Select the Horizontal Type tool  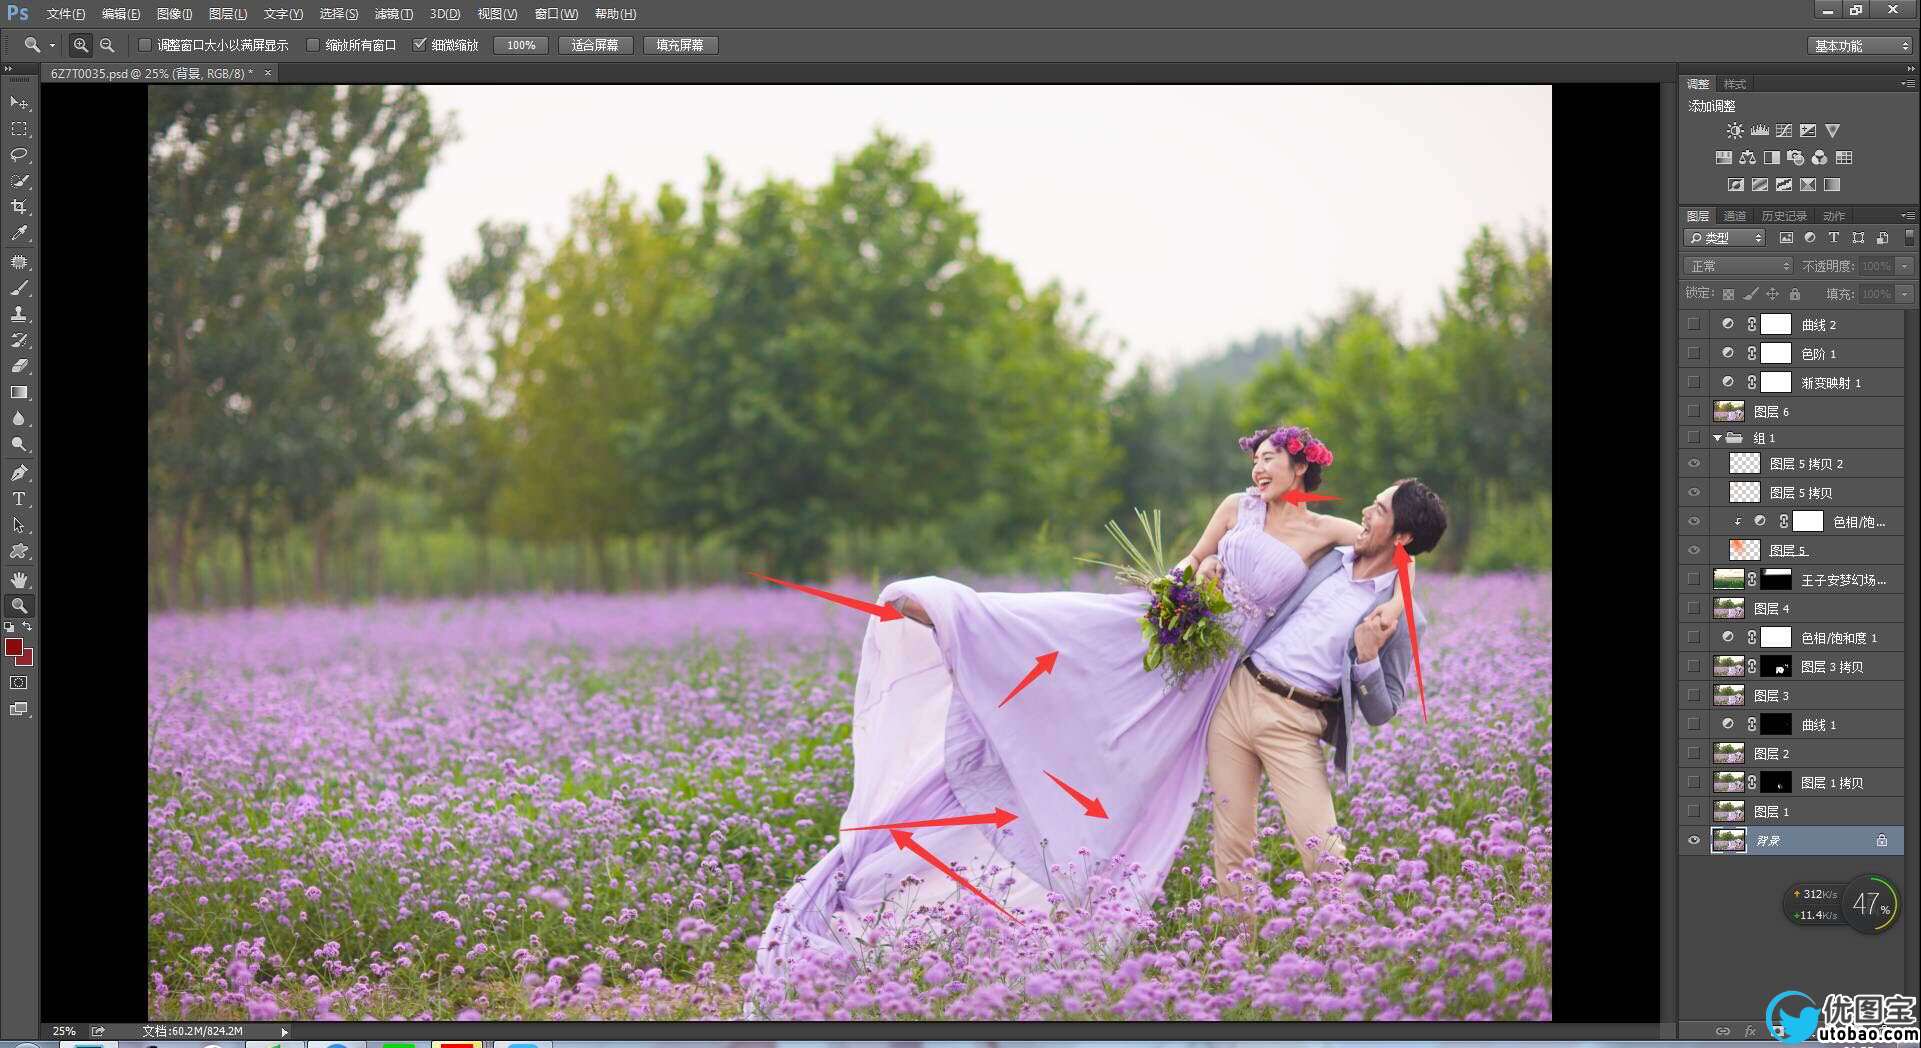point(19,499)
